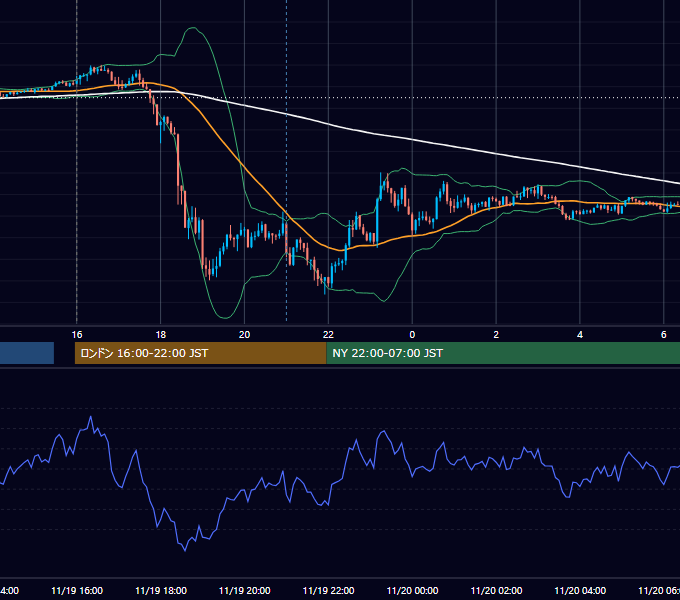The width and height of the screenshot is (680, 600).
Task: Click the 11/19 16:00 label on indicator axis
Action: (x=77, y=590)
